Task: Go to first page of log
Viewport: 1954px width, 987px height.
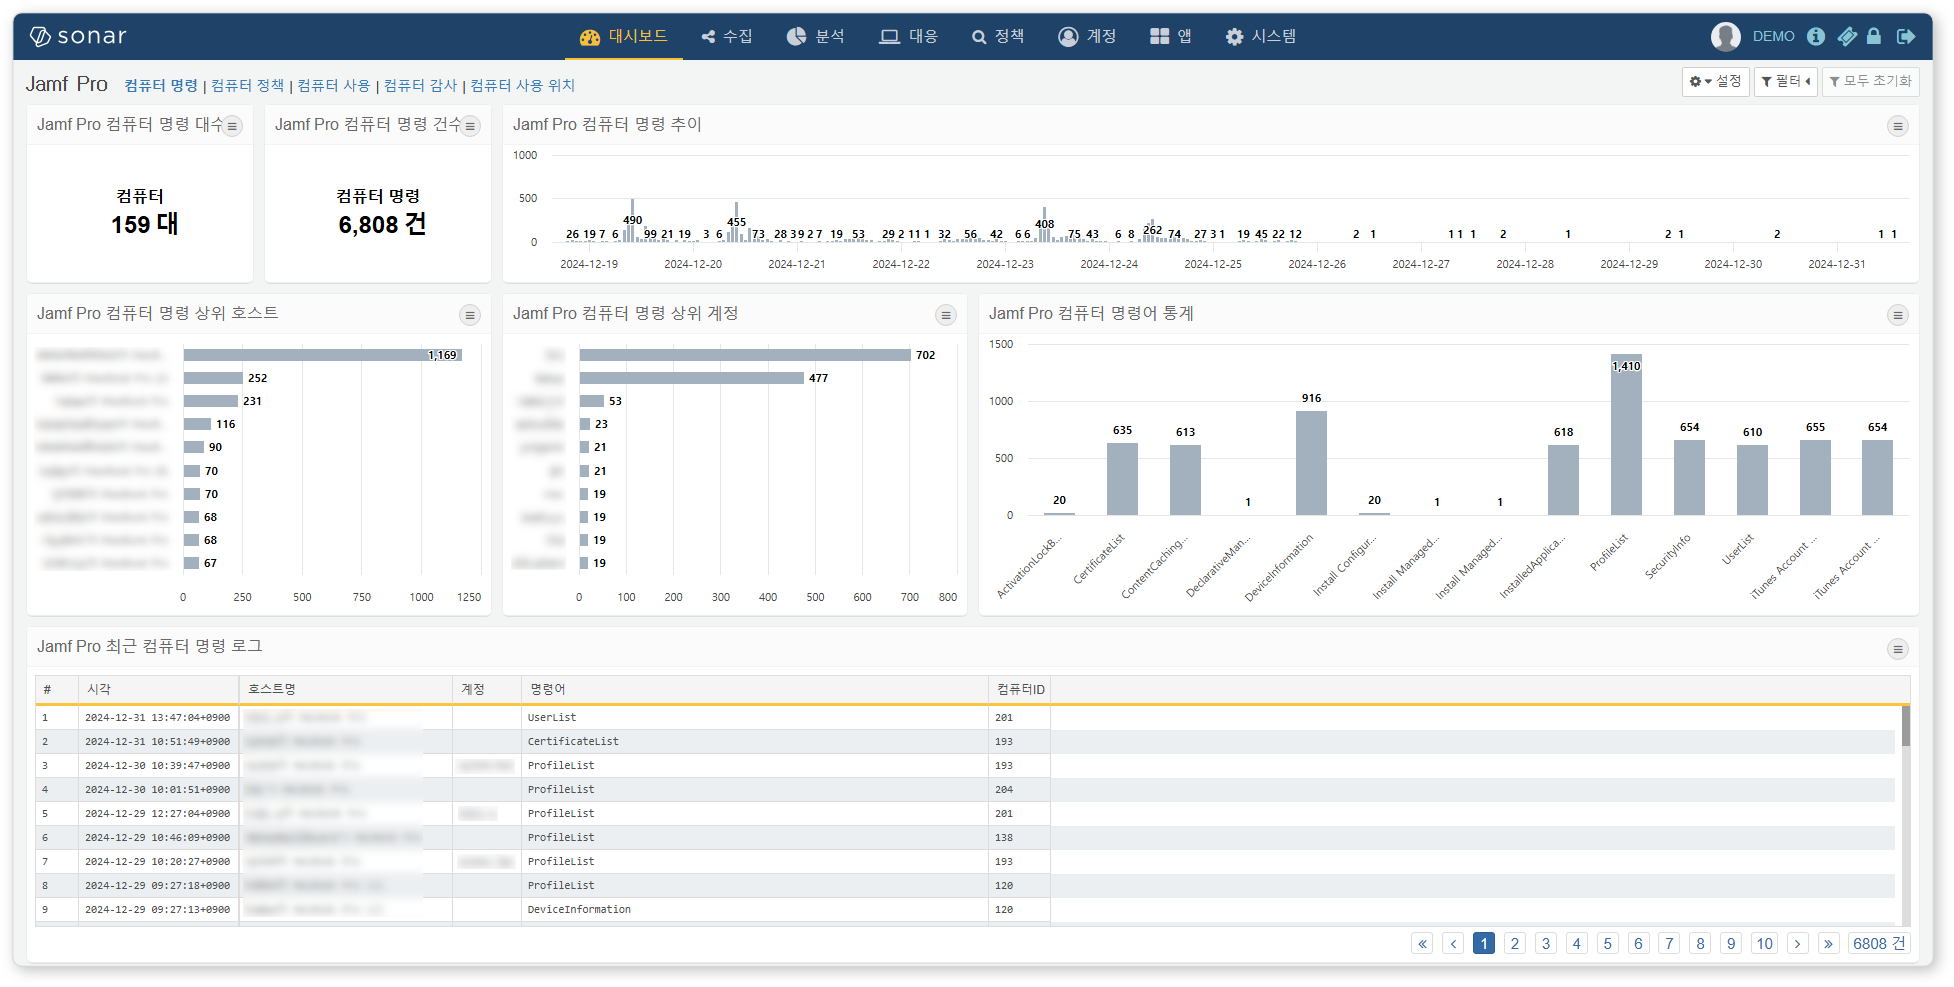Action: pyautogui.click(x=1422, y=943)
